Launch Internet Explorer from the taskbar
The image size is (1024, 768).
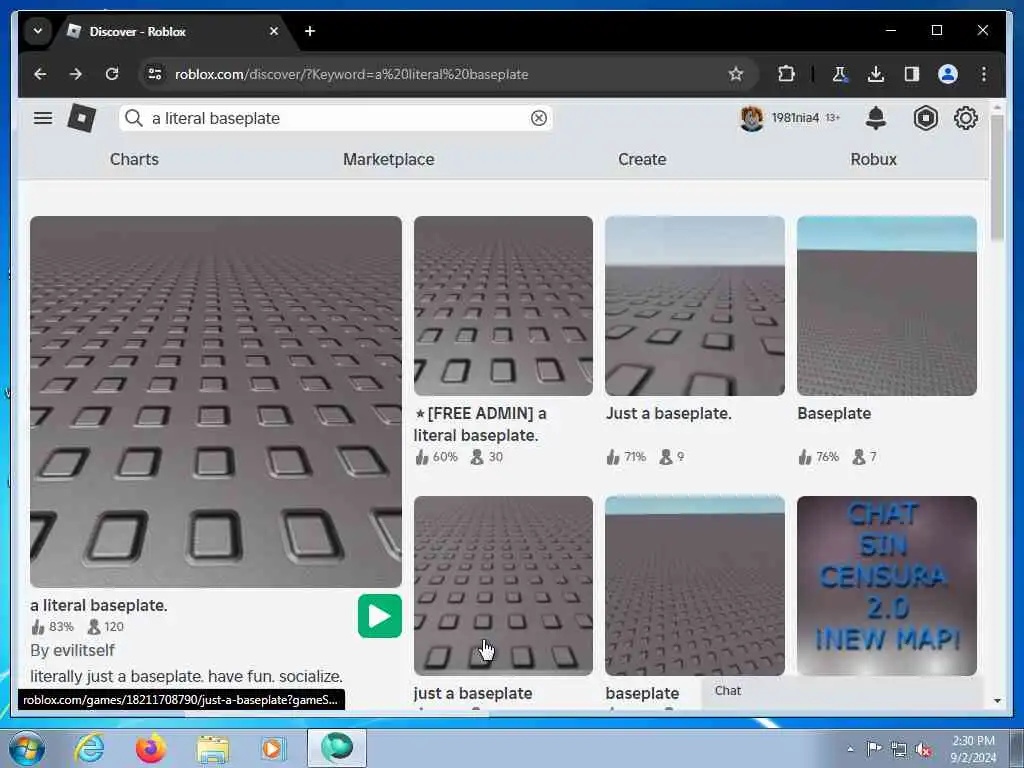[x=89, y=748]
